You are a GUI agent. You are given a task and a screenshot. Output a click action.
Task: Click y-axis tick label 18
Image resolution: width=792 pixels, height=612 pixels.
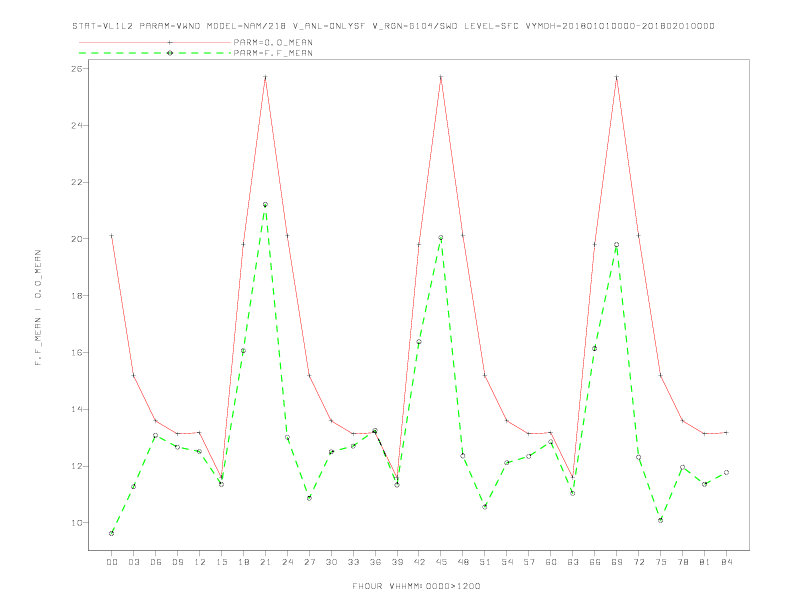[77, 296]
